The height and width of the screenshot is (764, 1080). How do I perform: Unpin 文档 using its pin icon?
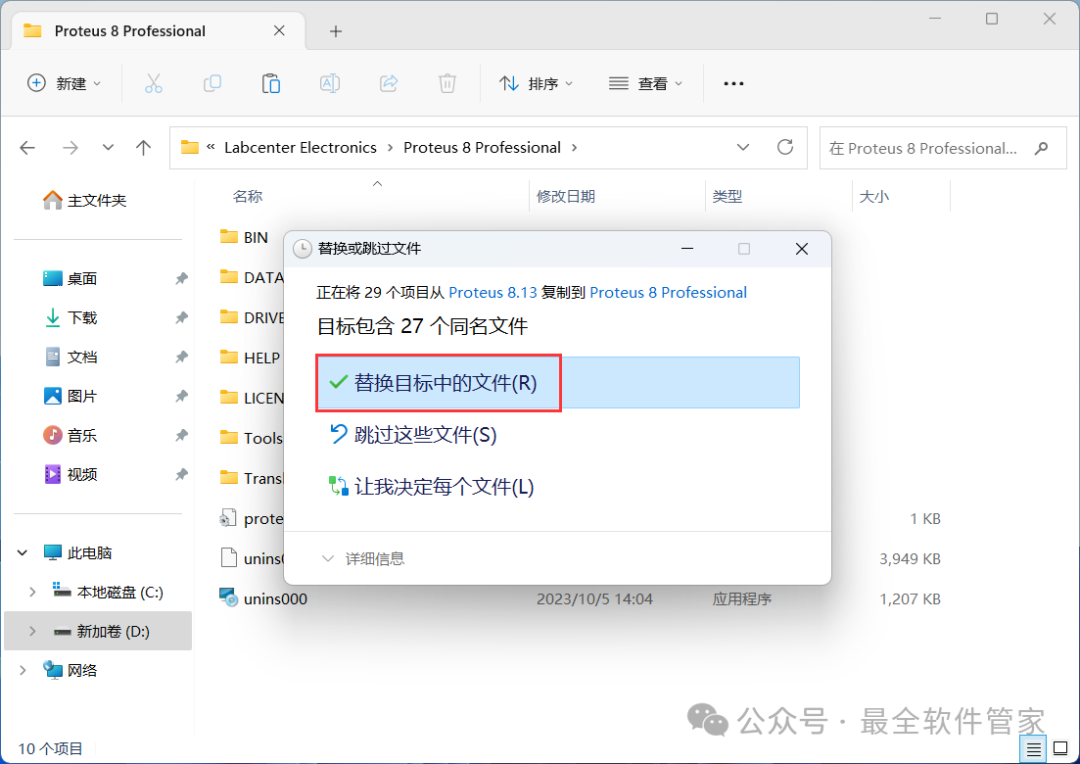click(x=181, y=357)
